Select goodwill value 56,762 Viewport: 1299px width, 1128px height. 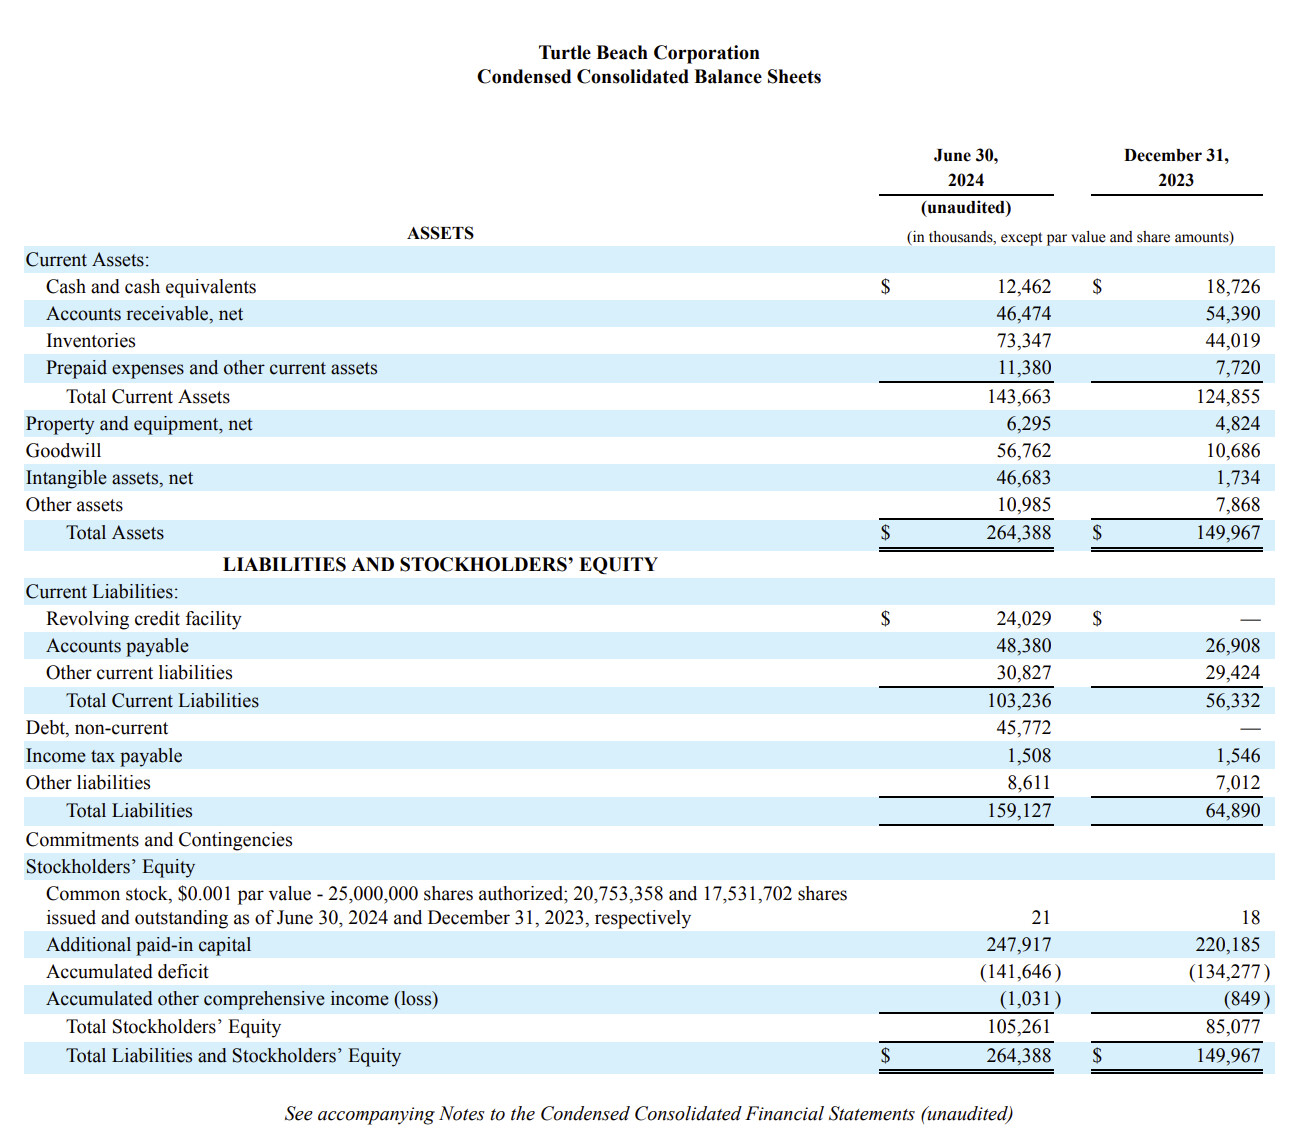pos(1024,451)
